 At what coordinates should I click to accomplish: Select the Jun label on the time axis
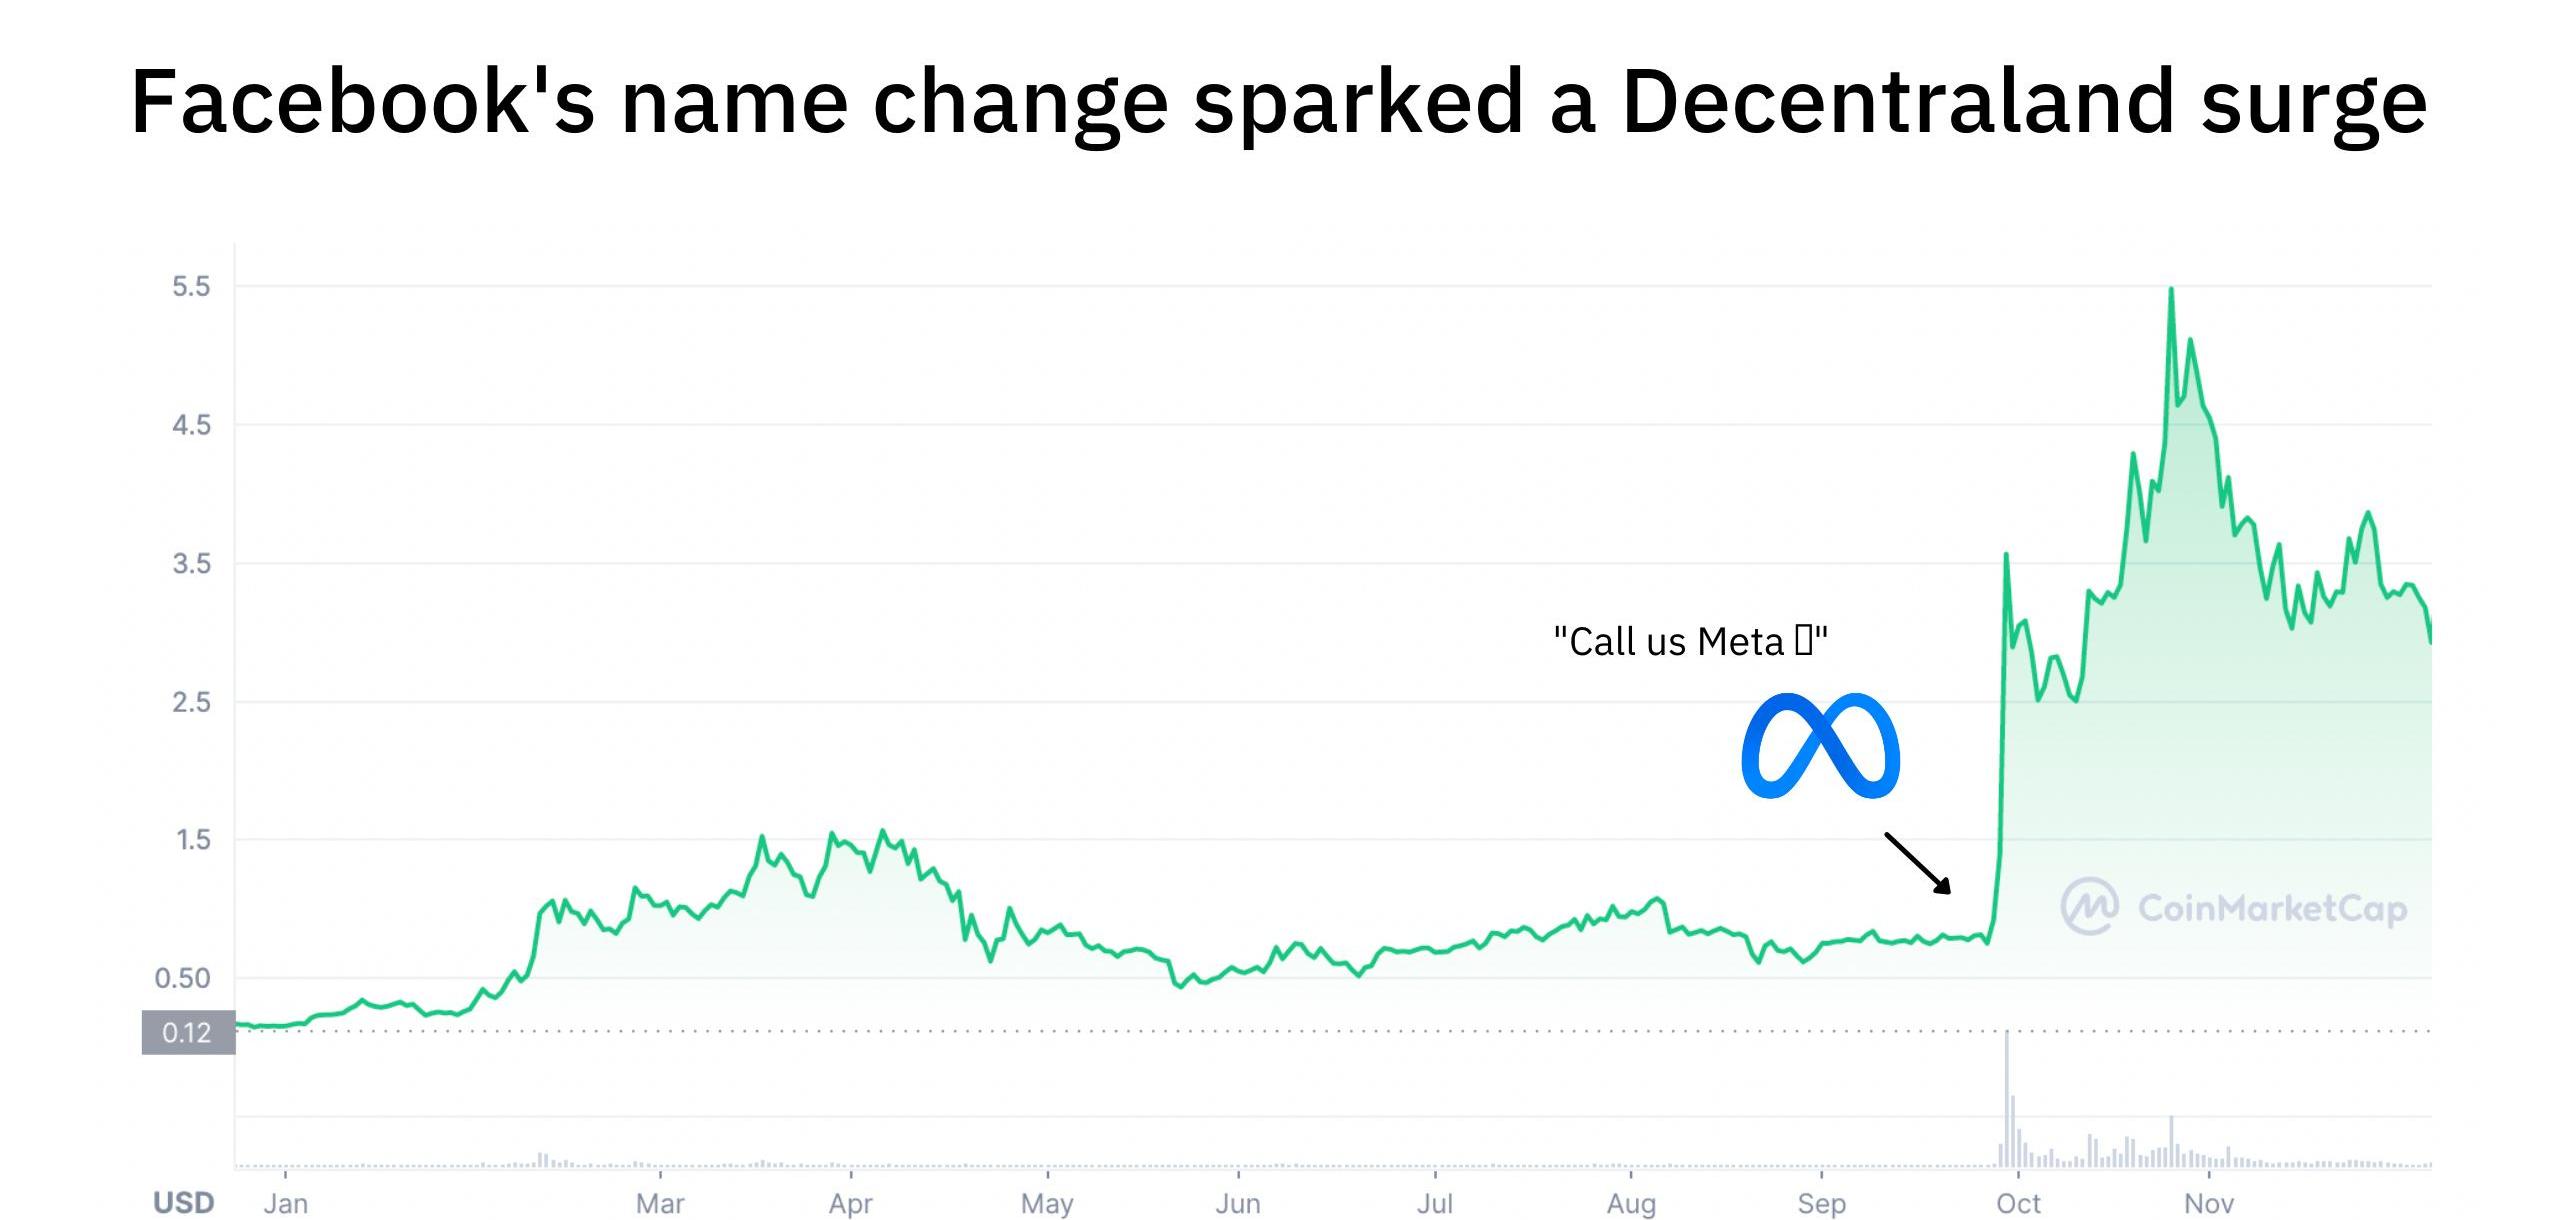coord(1237,1203)
